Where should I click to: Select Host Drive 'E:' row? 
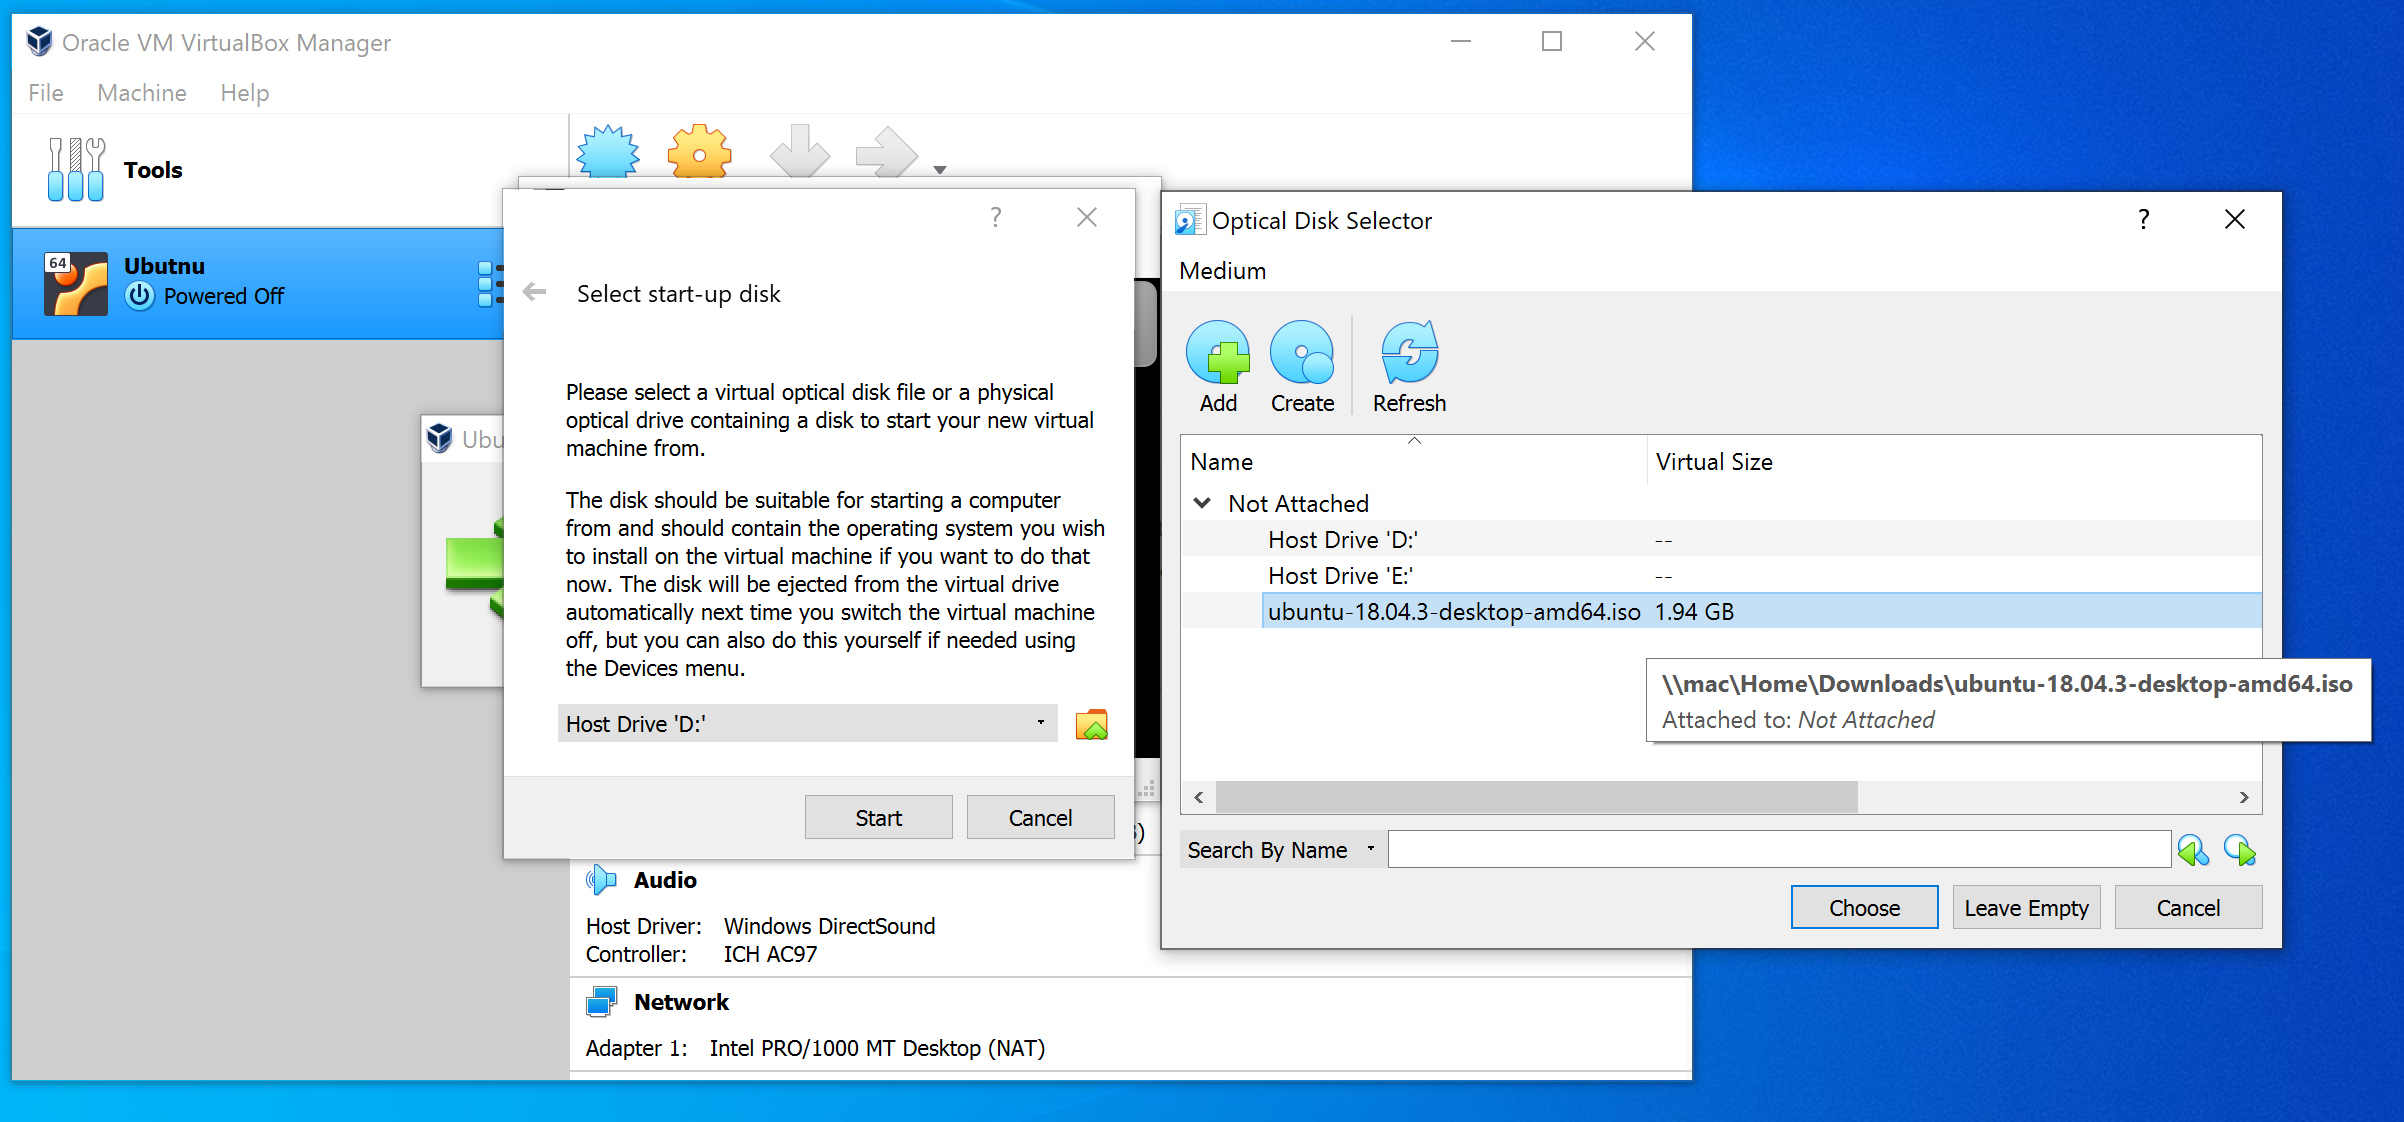pyautogui.click(x=1721, y=576)
